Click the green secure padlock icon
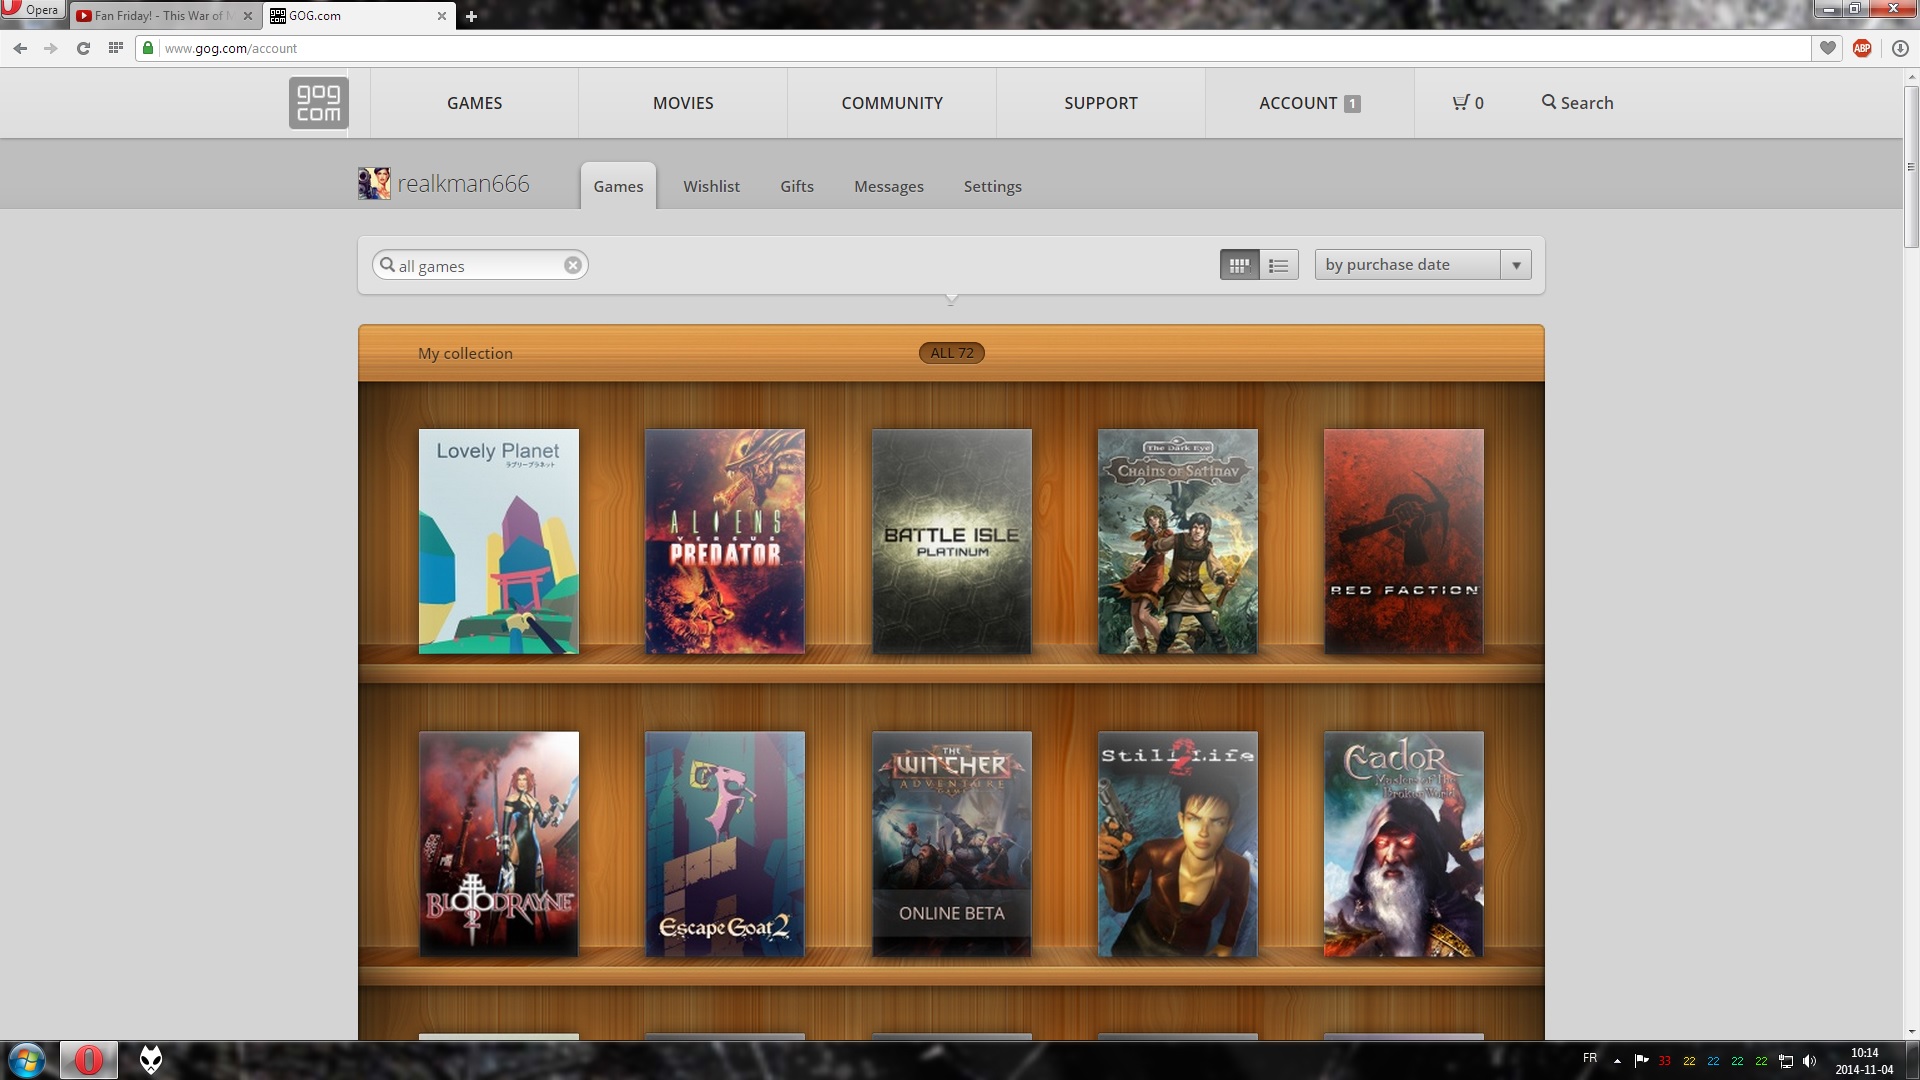1920x1080 pixels. [148, 48]
